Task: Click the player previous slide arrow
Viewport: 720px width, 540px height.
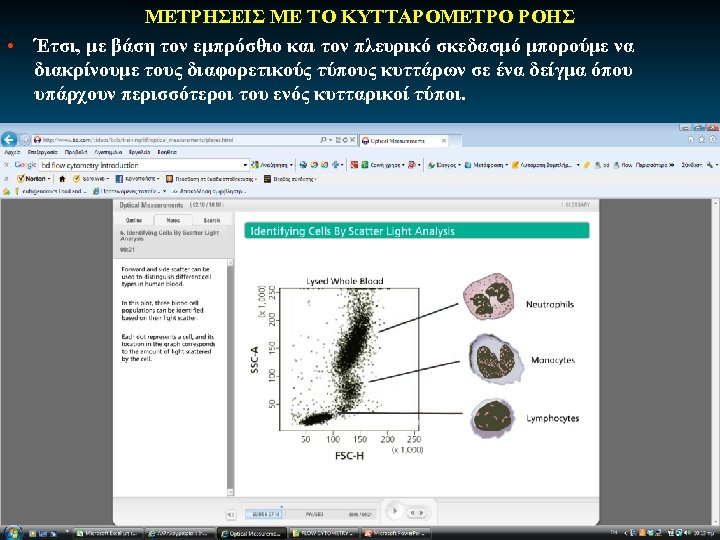Action: click(413, 512)
